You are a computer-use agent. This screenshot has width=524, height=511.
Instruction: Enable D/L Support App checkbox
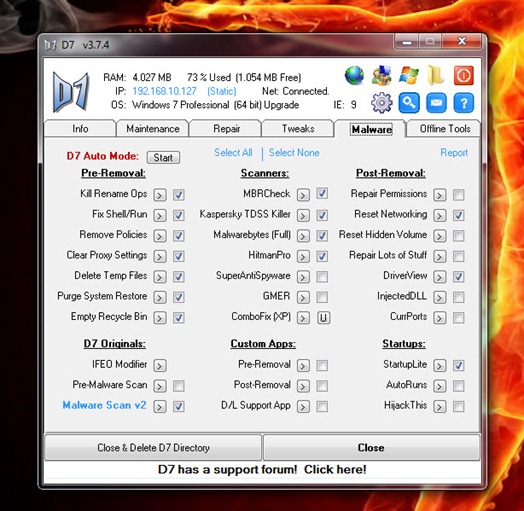point(322,406)
